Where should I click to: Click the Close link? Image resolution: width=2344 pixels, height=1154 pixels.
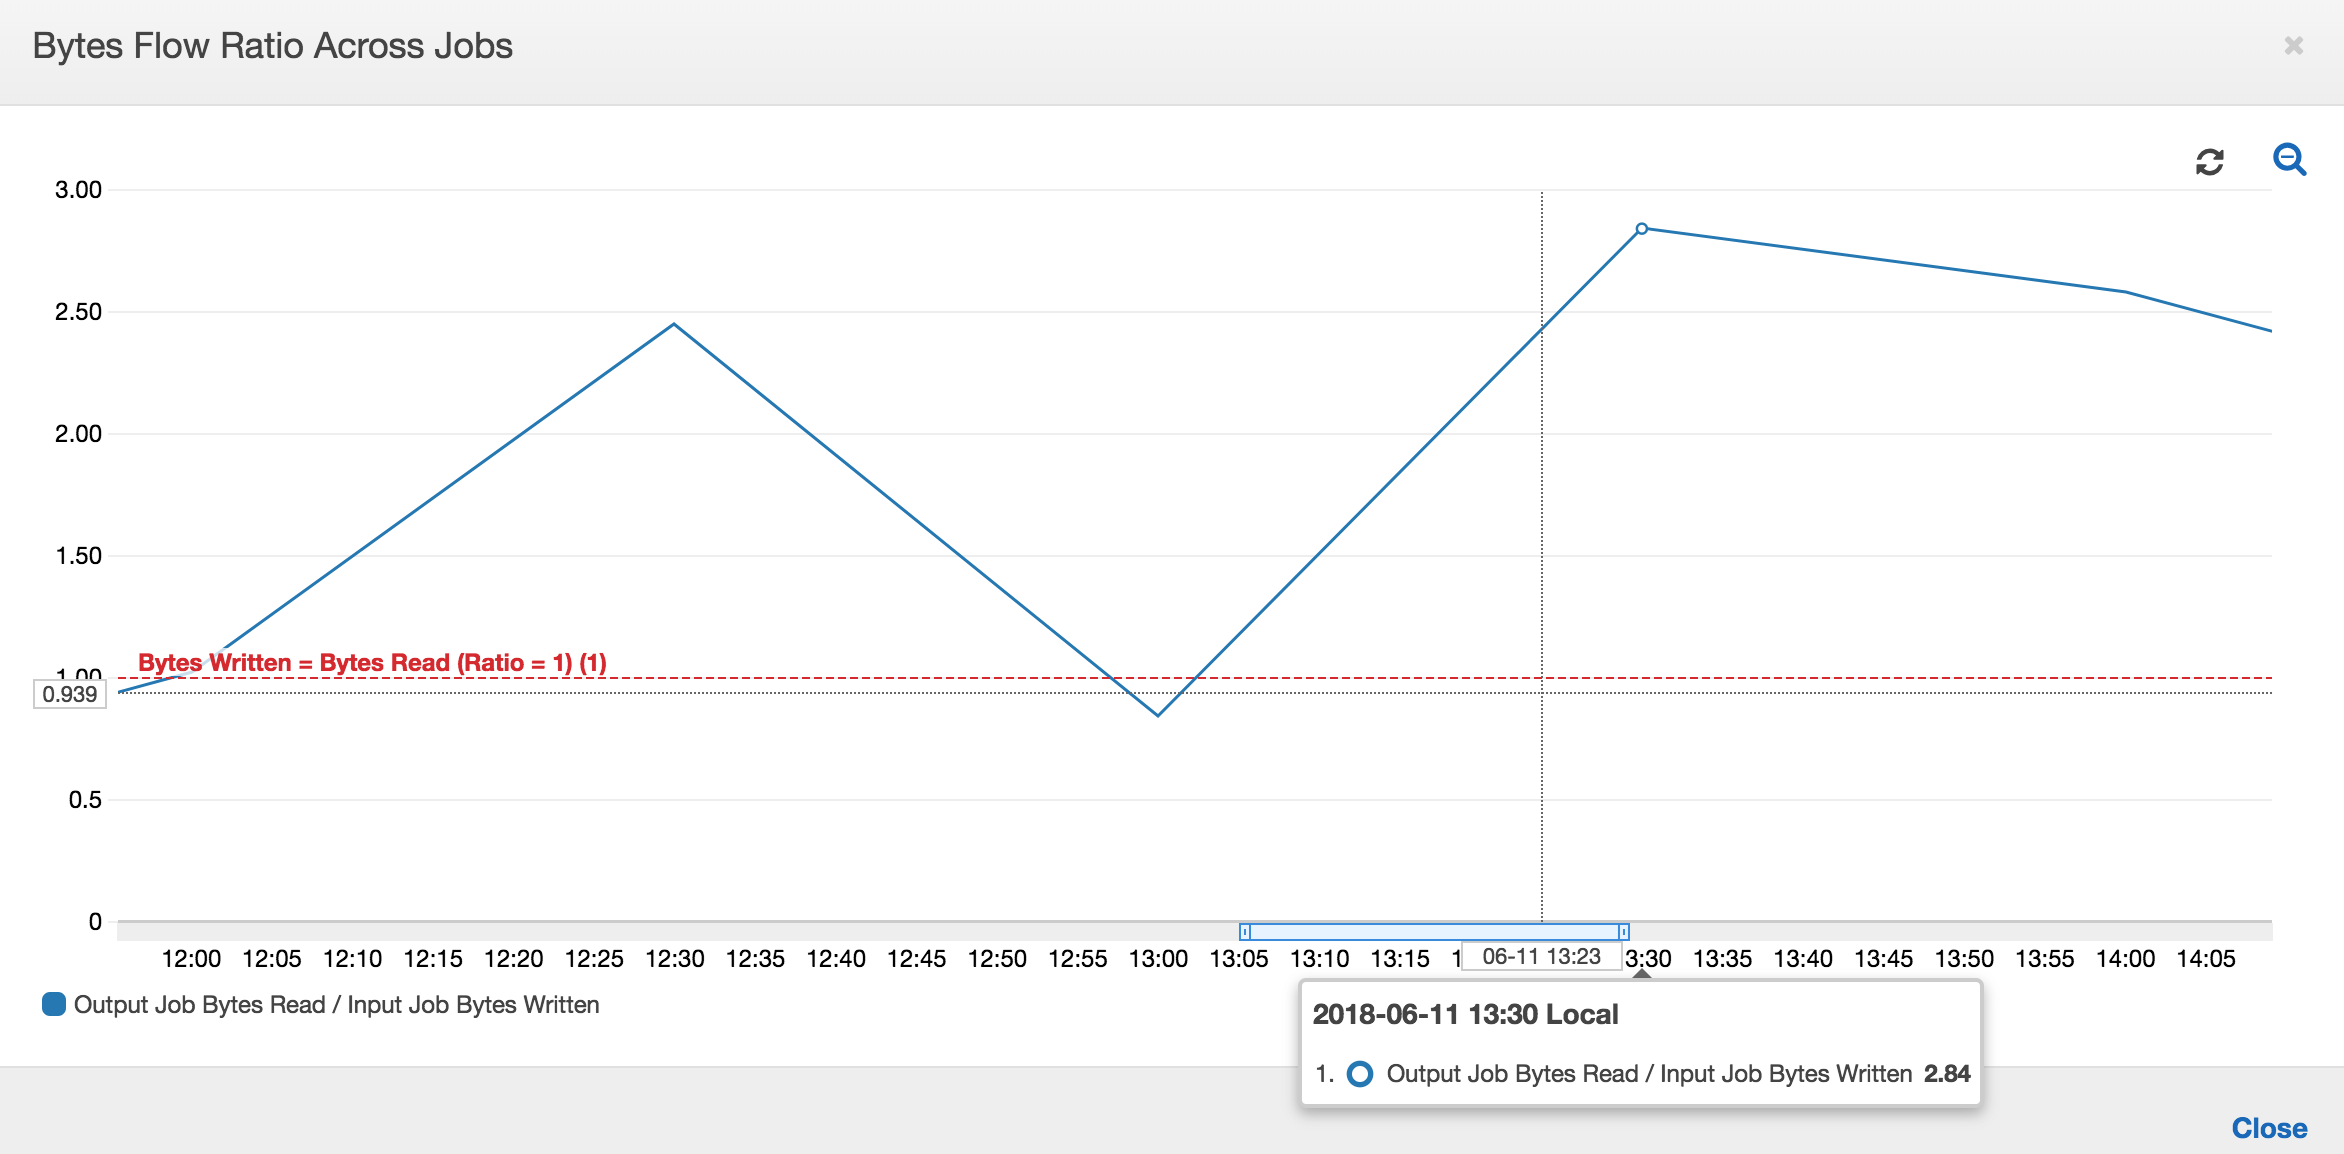pos(2270,1128)
